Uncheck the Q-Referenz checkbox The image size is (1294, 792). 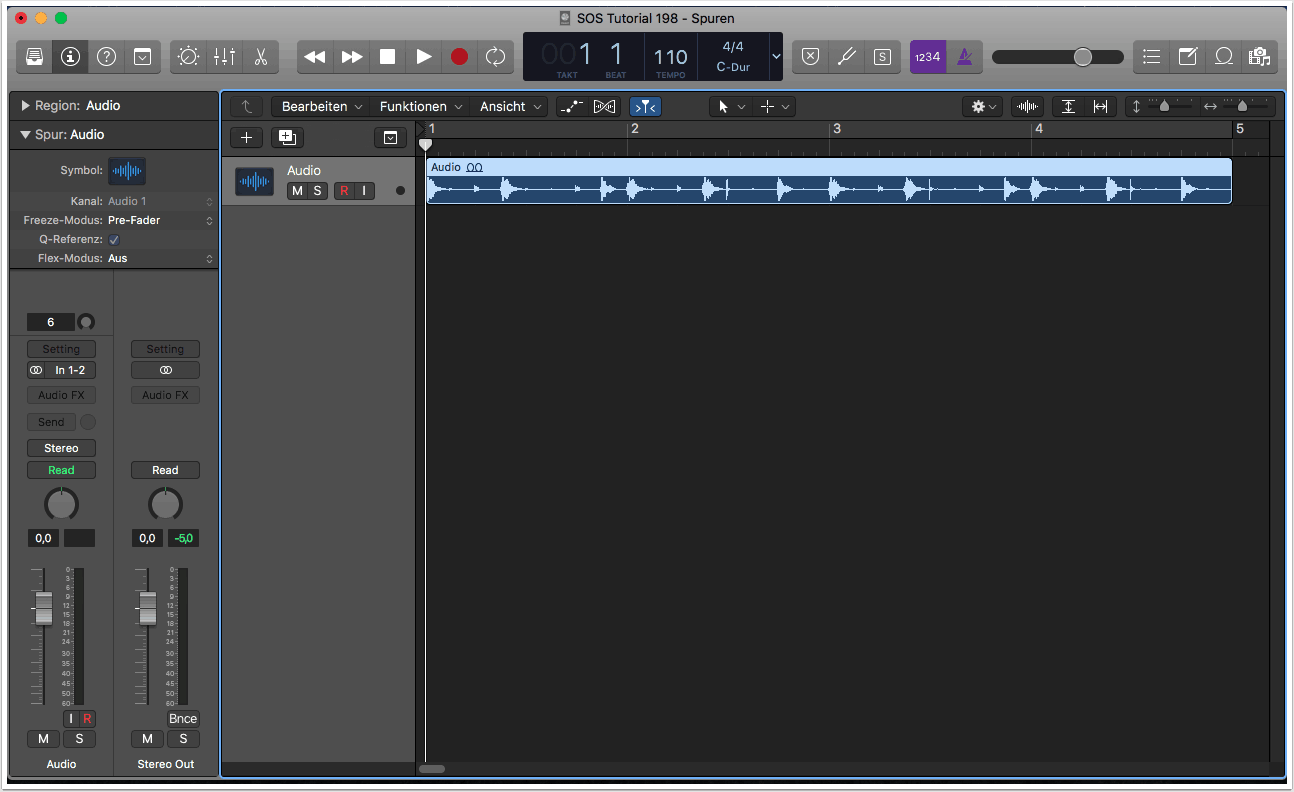(114, 239)
